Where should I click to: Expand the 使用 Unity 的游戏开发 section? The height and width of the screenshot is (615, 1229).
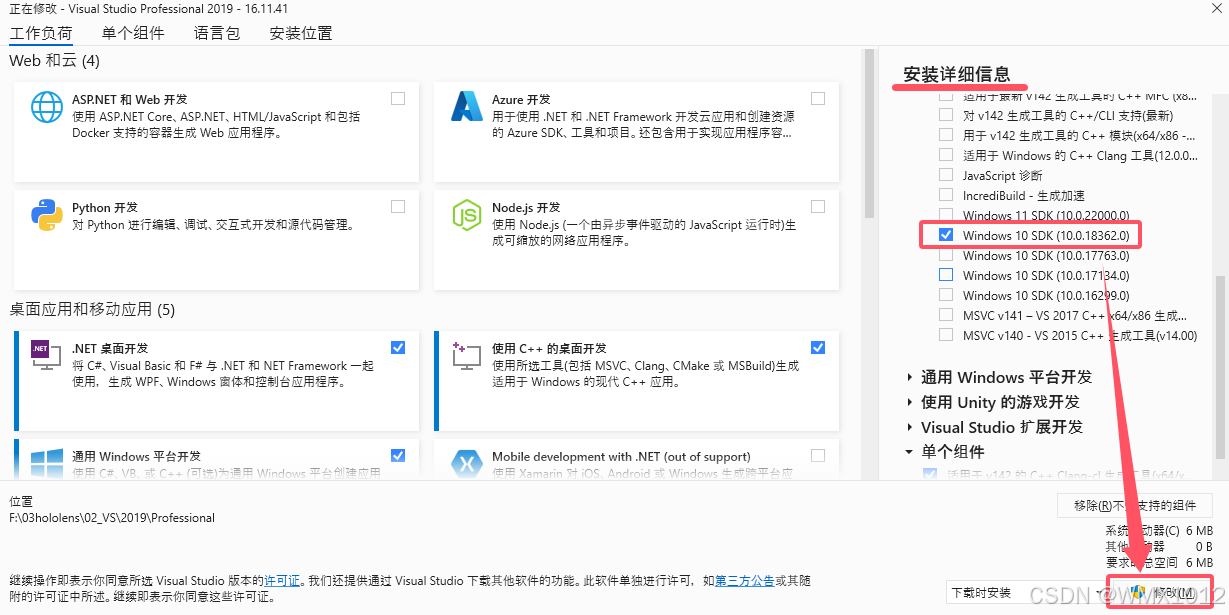[x=909, y=403]
